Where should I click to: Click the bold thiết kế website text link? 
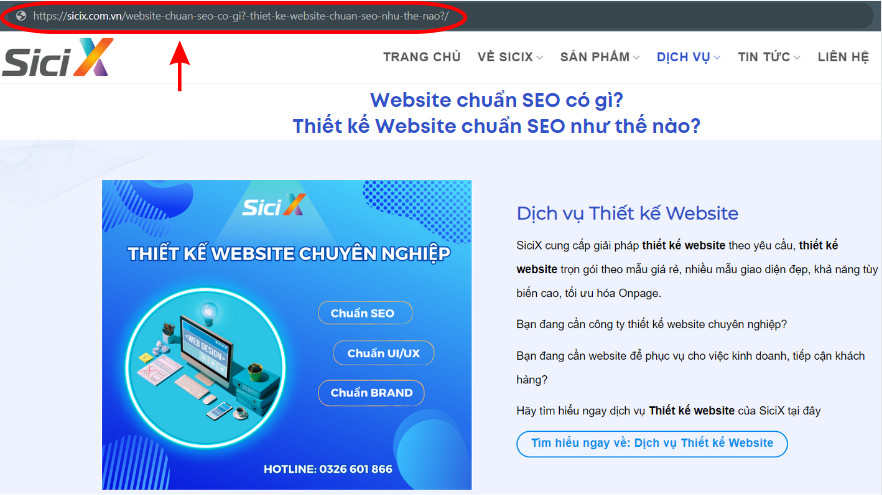(683, 245)
